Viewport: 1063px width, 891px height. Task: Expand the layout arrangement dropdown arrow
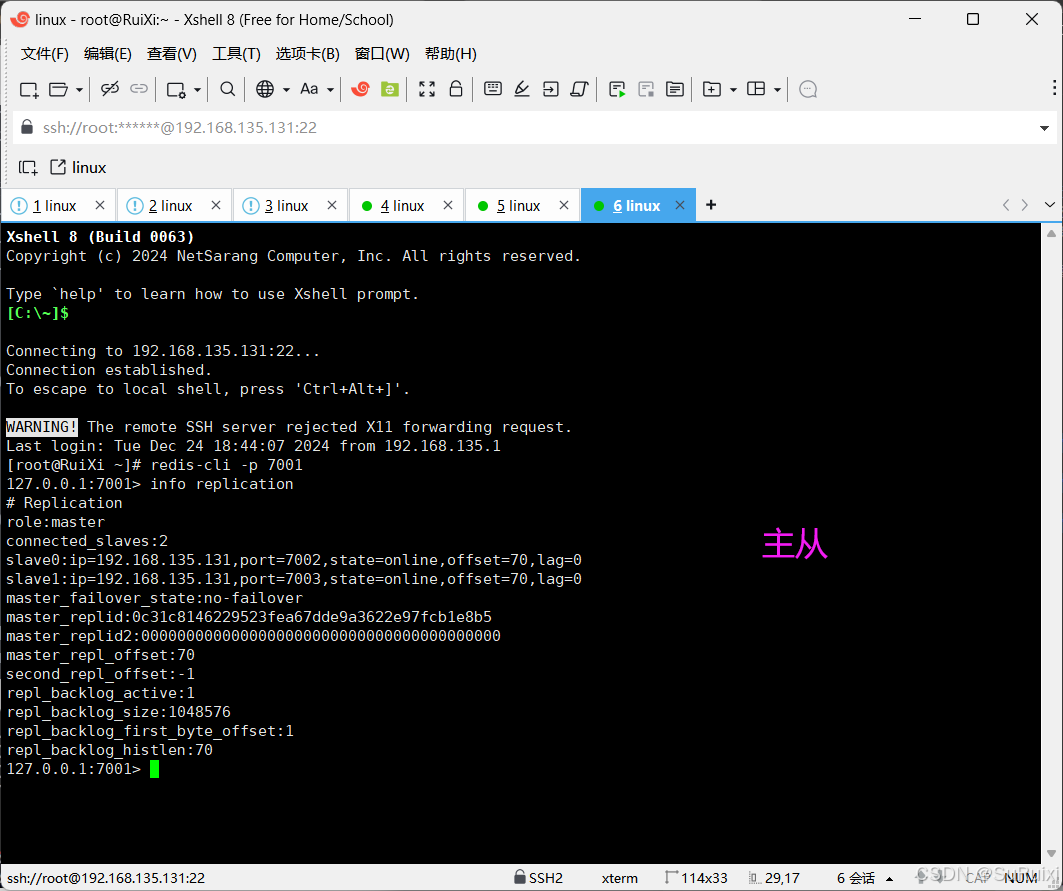[x=777, y=90]
